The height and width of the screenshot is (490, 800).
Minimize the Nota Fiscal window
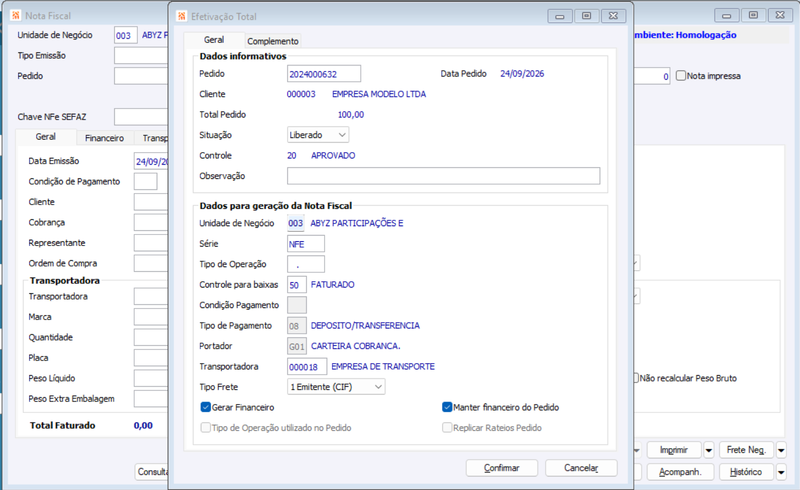tap(727, 15)
